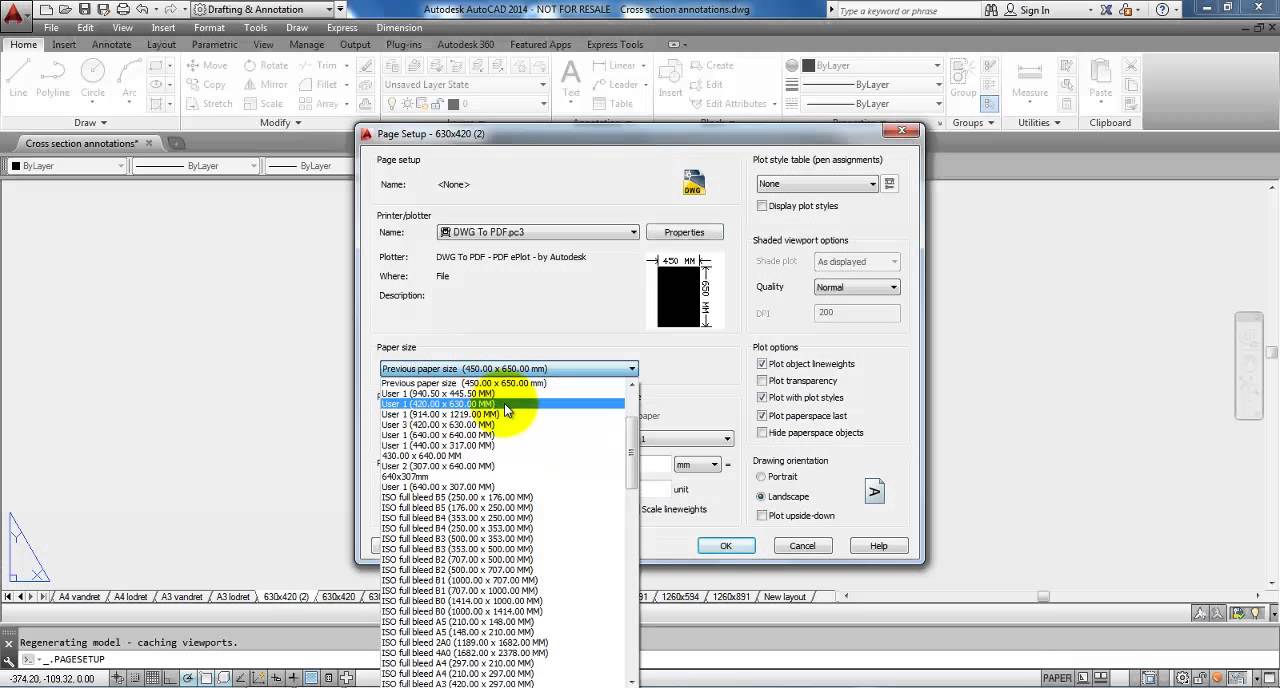Click the New file icon in Quick Access toolbar
This screenshot has width=1280, height=688.
pyautogui.click(x=47, y=10)
